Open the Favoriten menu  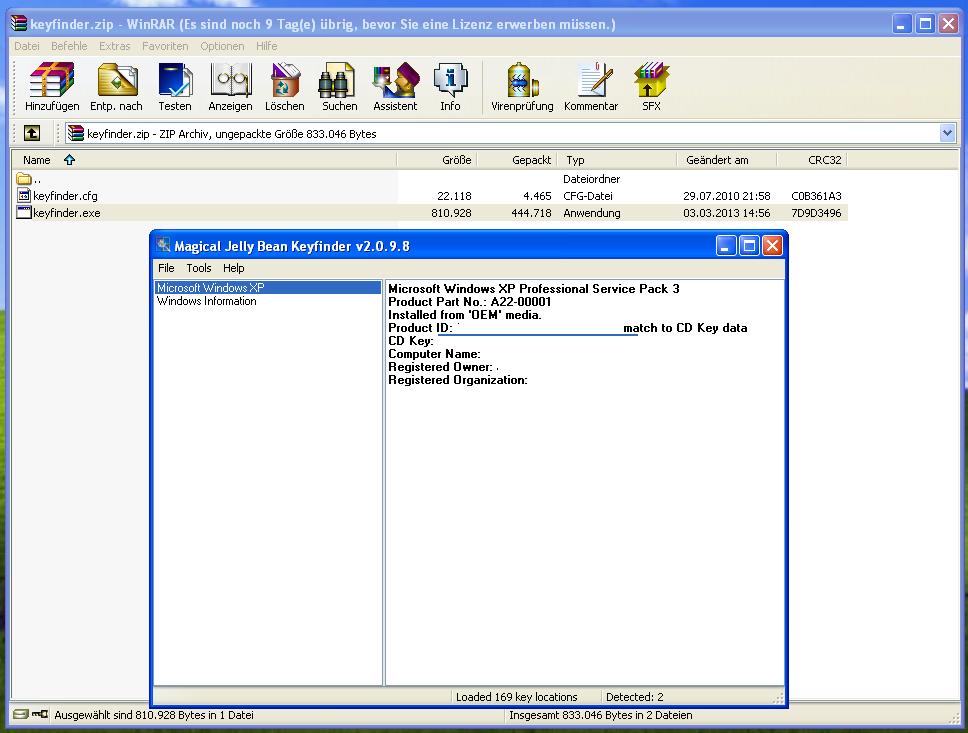165,46
